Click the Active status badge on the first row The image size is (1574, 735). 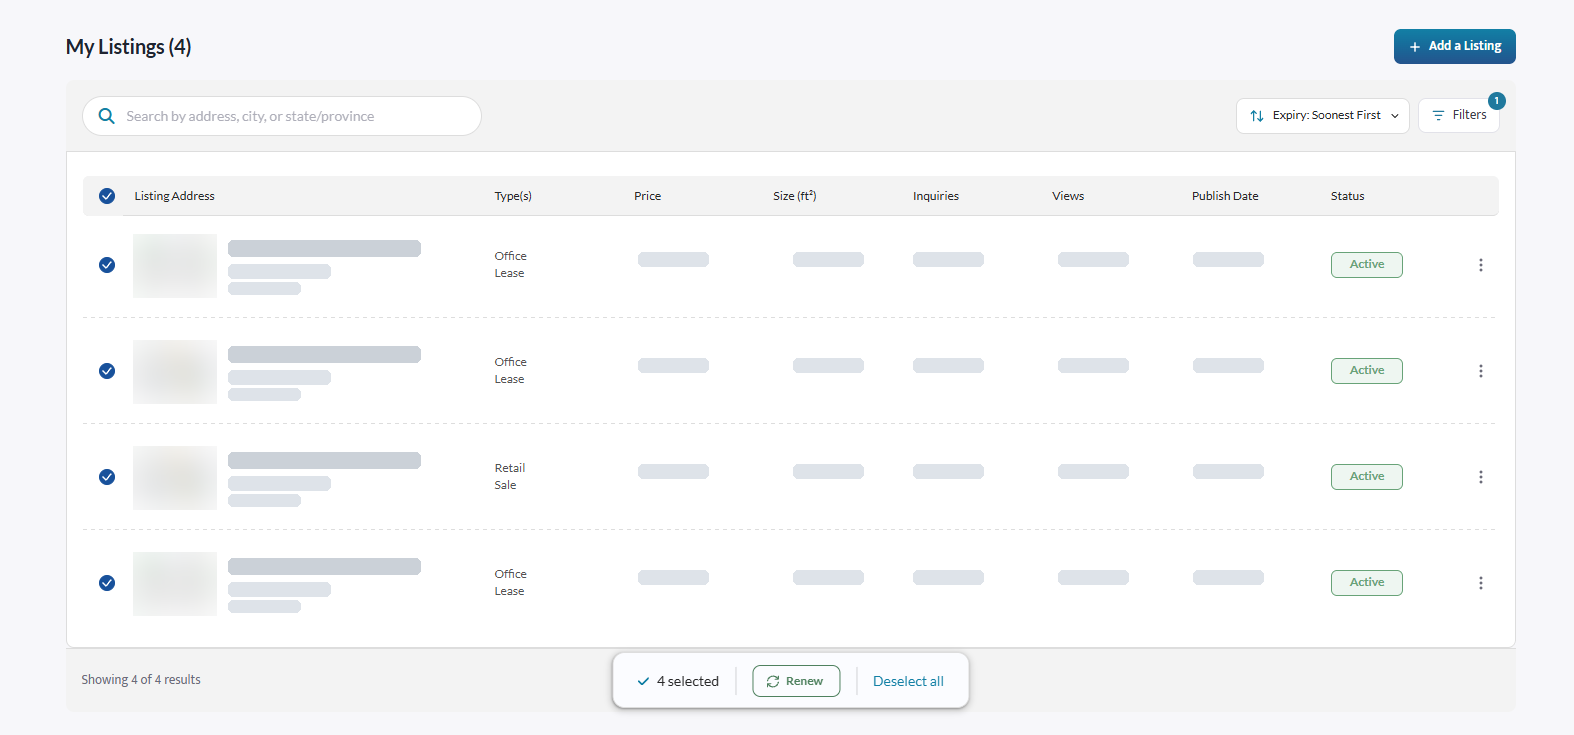[1366, 265]
